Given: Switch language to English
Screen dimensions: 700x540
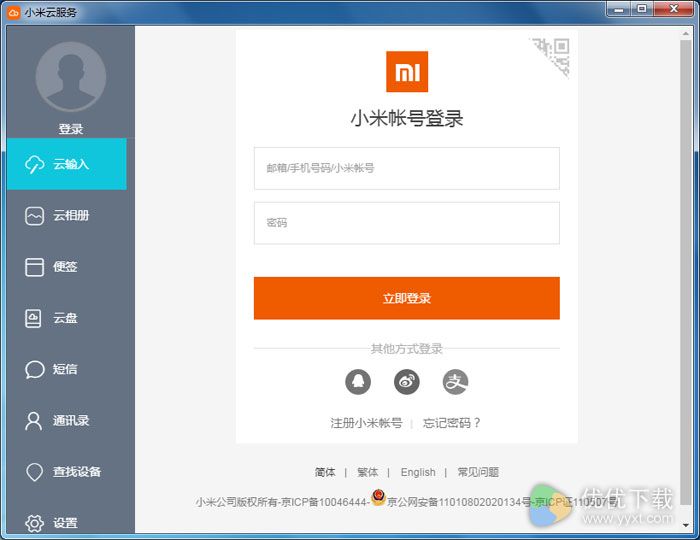Looking at the screenshot, I should point(418,472).
